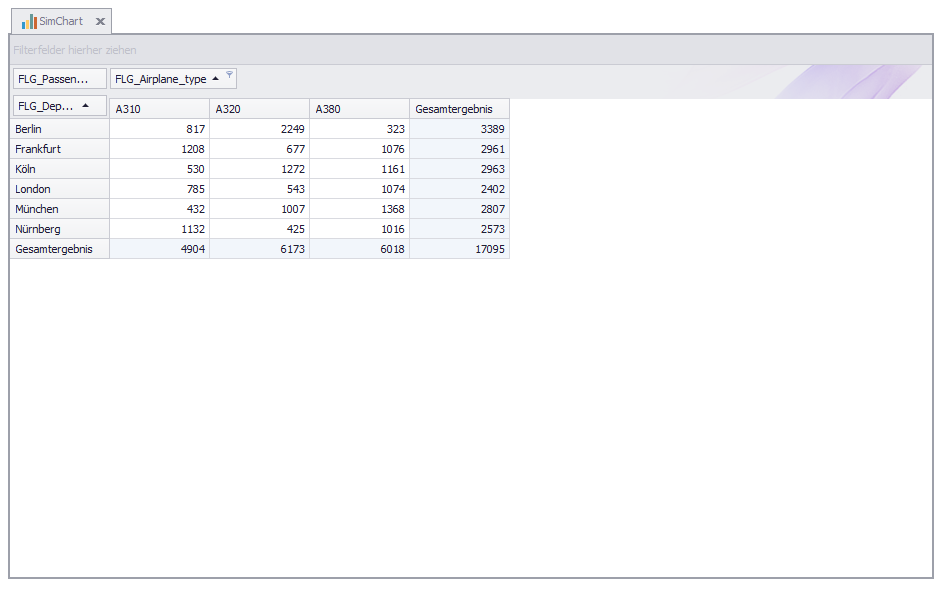Image resolution: width=946 pixels, height=591 pixels.
Task: Toggle sort arrow on FLG_Airplane_type
Action: coord(215,79)
